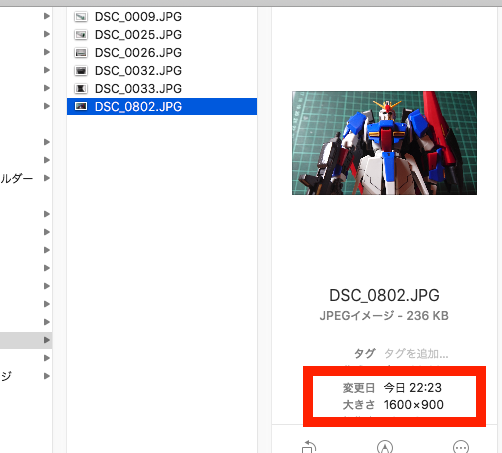
Task: Click the DSC_0025.JPG file icon
Action: [81, 35]
